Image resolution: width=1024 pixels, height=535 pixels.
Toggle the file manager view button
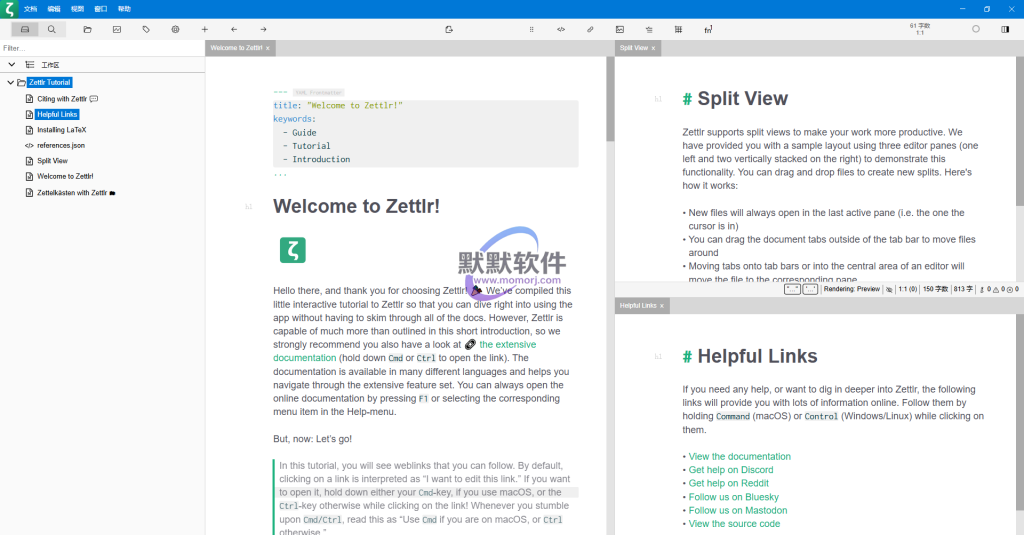pyautogui.click(x=25, y=29)
